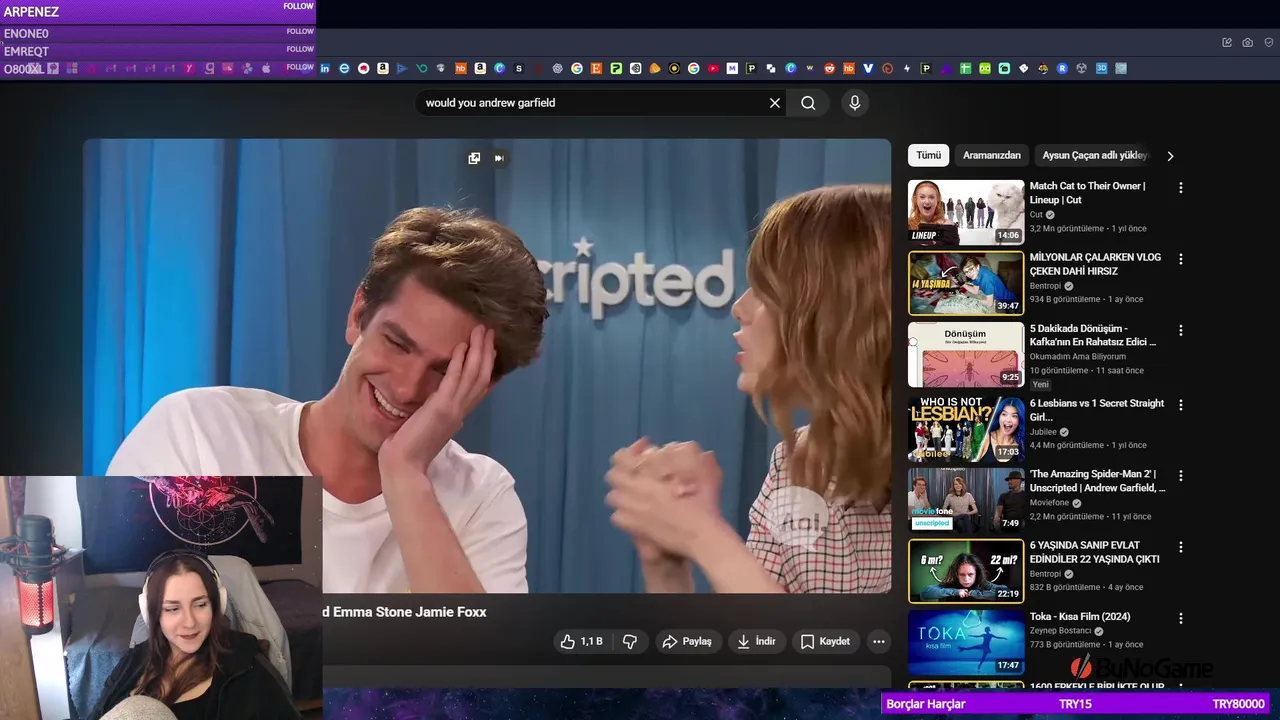Open the LinkedIn bookmark icon
Image resolution: width=1280 pixels, height=720 pixels.
[325, 68]
